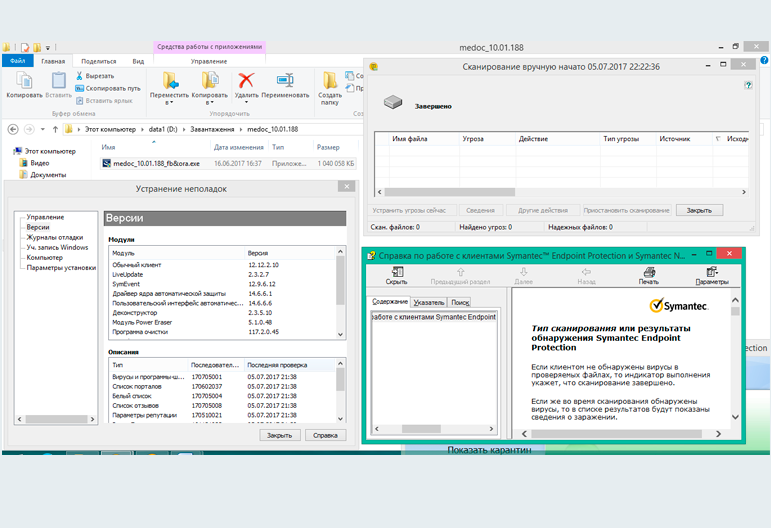Click Создать папку icon
This screenshot has width=771, height=528.
329,81
